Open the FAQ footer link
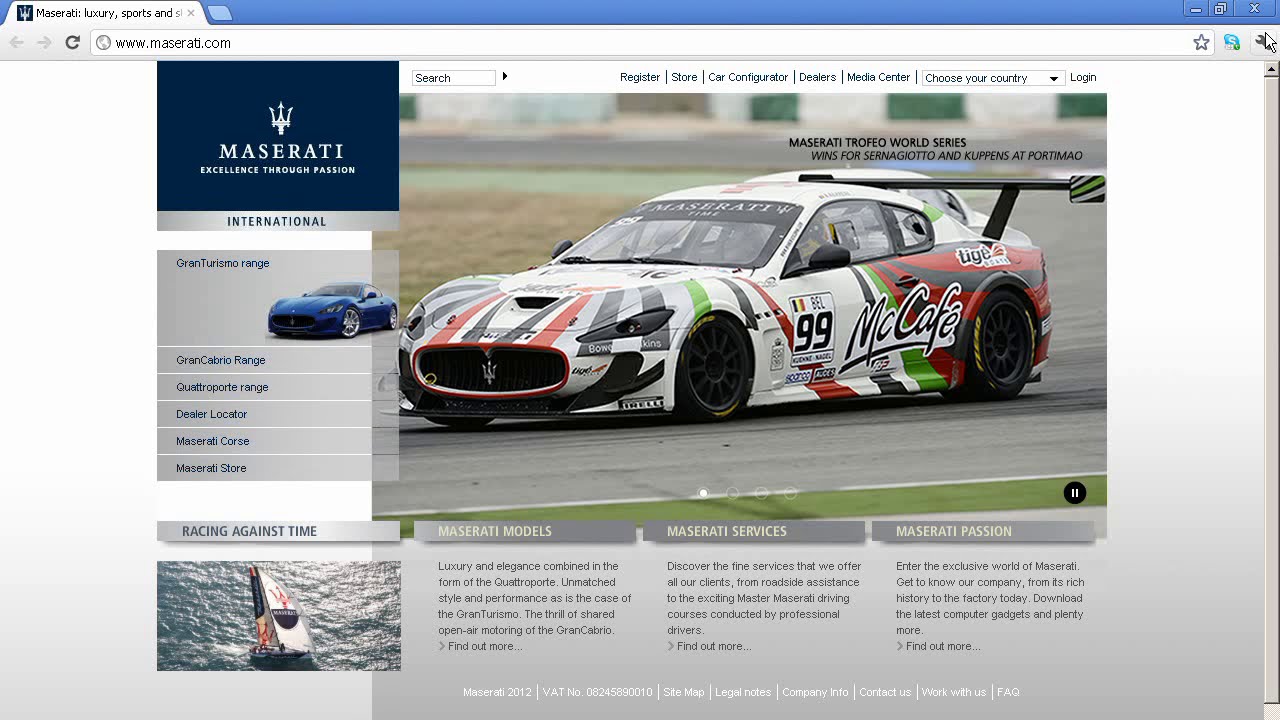The height and width of the screenshot is (720, 1280). tap(1008, 692)
